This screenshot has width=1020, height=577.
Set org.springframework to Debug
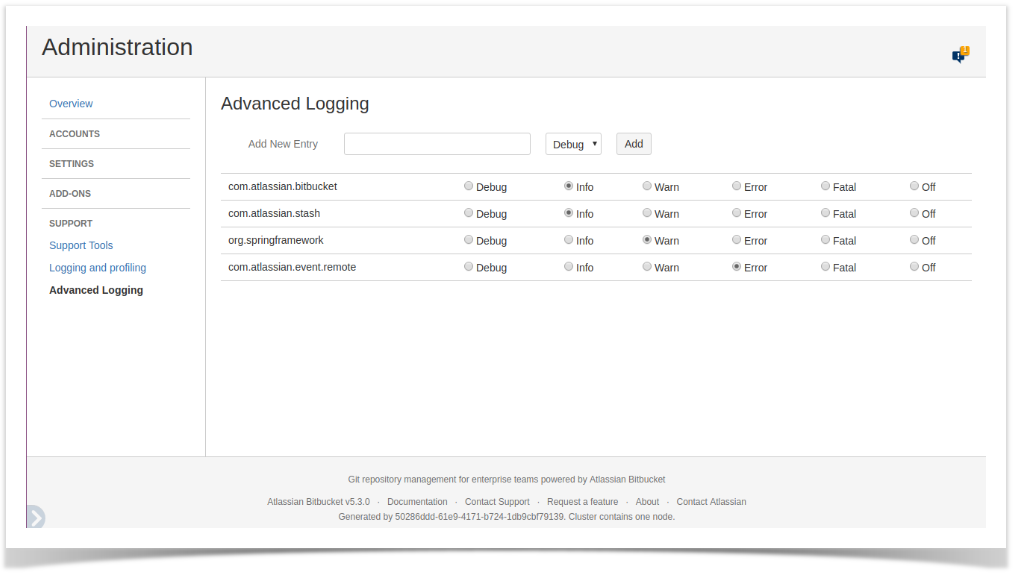[x=468, y=239]
